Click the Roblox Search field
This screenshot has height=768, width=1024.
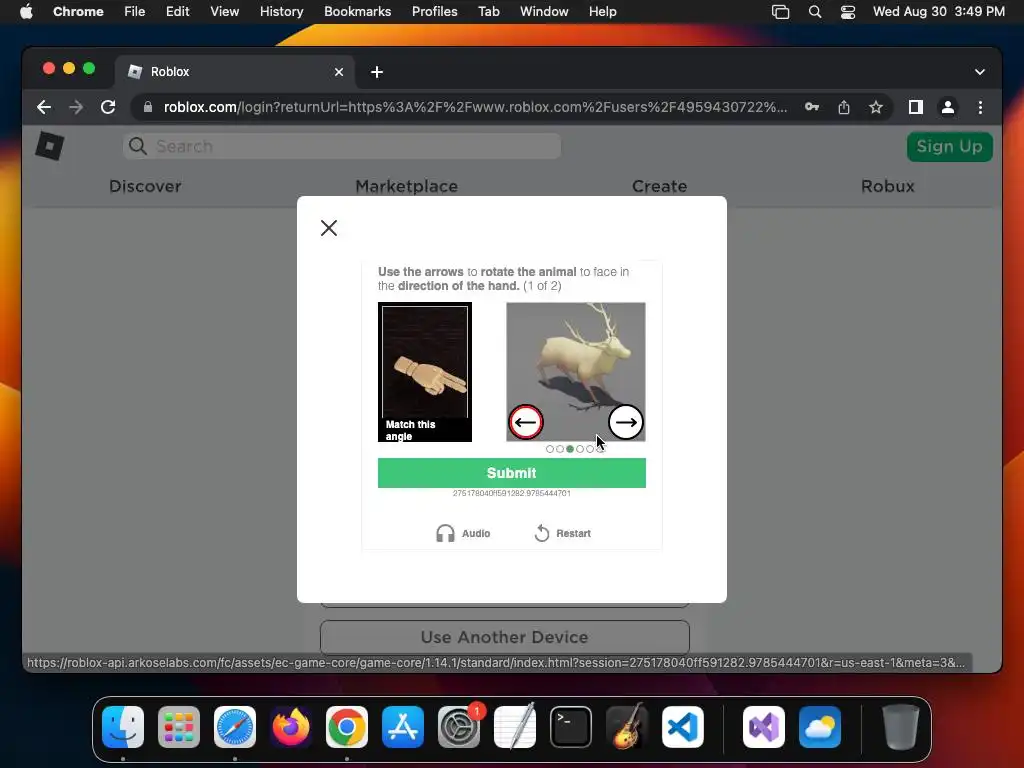[342, 146]
